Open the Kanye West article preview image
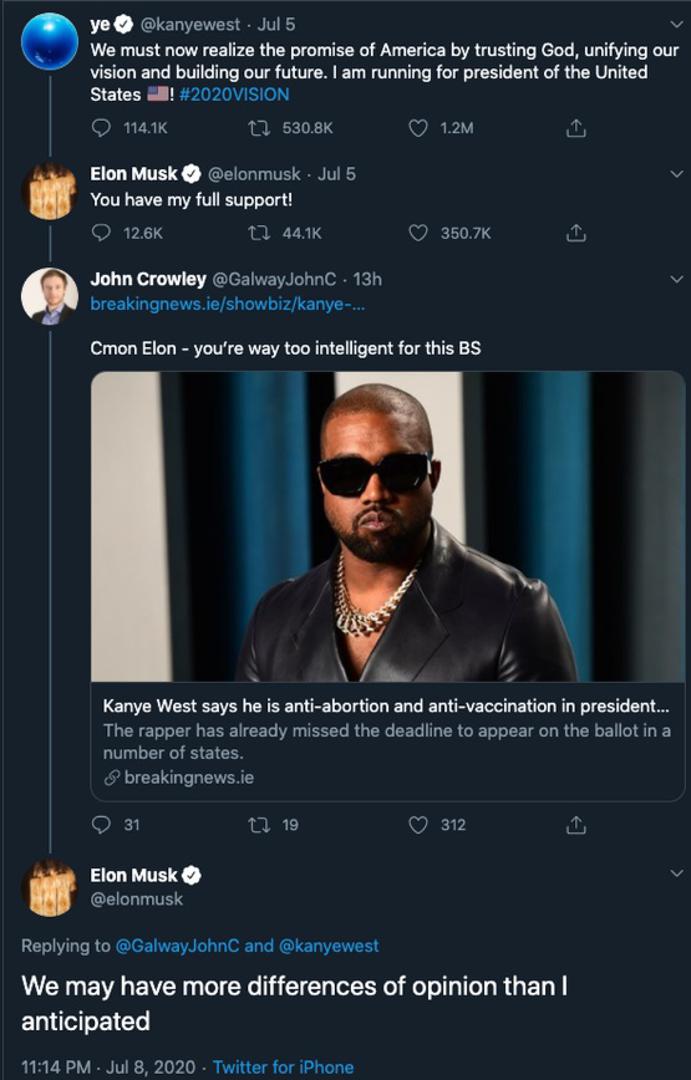This screenshot has width=691, height=1080. tap(388, 526)
